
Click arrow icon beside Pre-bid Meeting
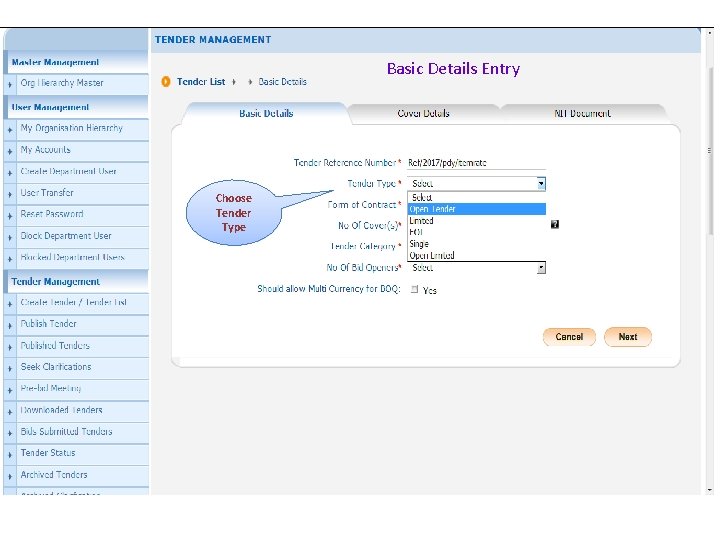tap(10, 390)
